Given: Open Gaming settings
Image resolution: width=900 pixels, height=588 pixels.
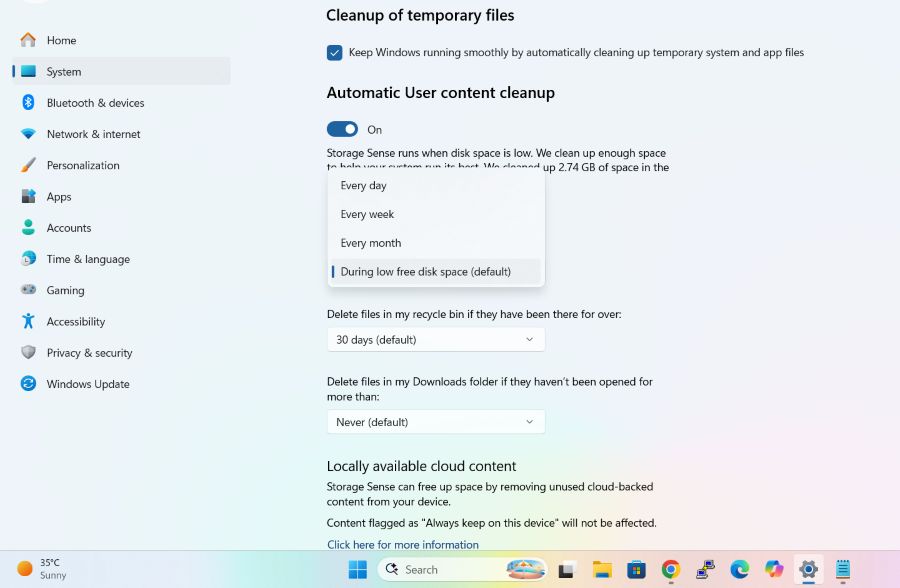Looking at the screenshot, I should pos(121,290).
